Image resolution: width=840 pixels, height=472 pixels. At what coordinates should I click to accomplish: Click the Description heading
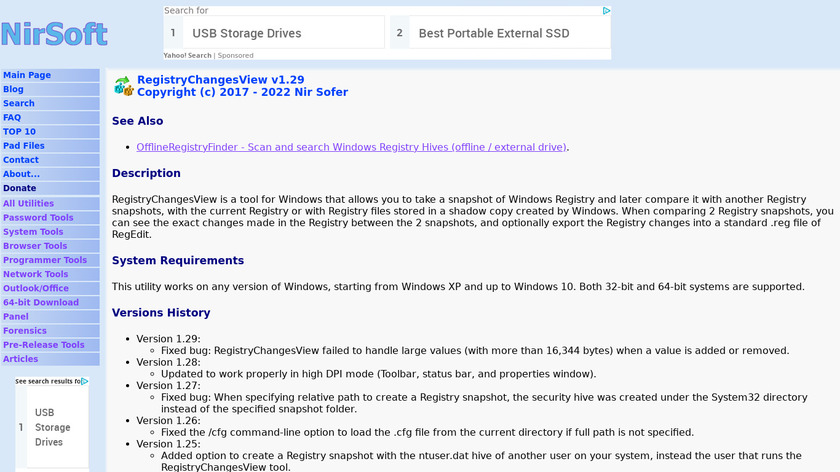[146, 174]
